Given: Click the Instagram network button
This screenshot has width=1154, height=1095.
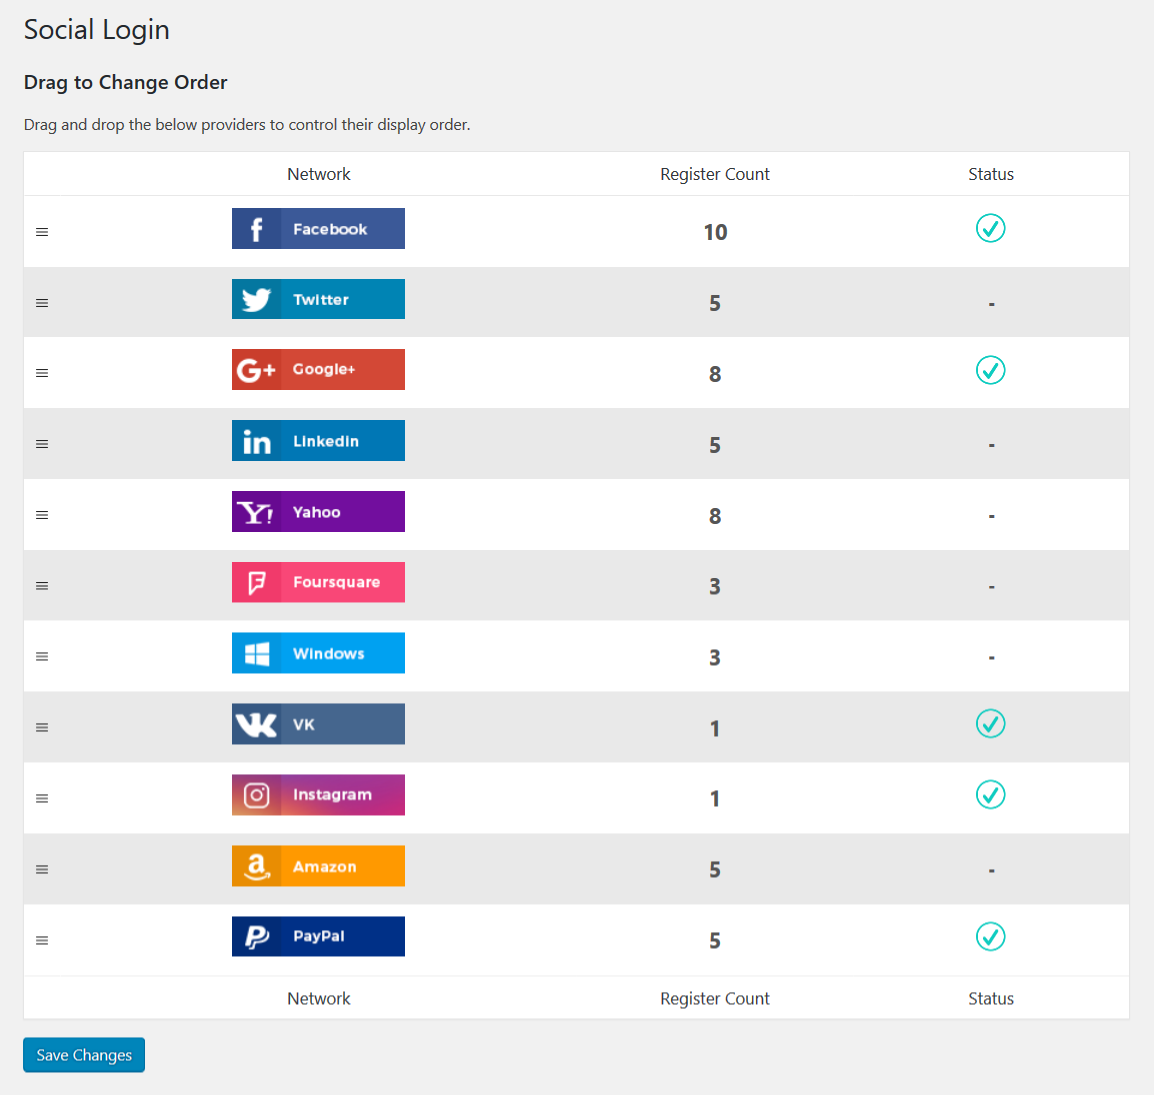Looking at the screenshot, I should 318,795.
